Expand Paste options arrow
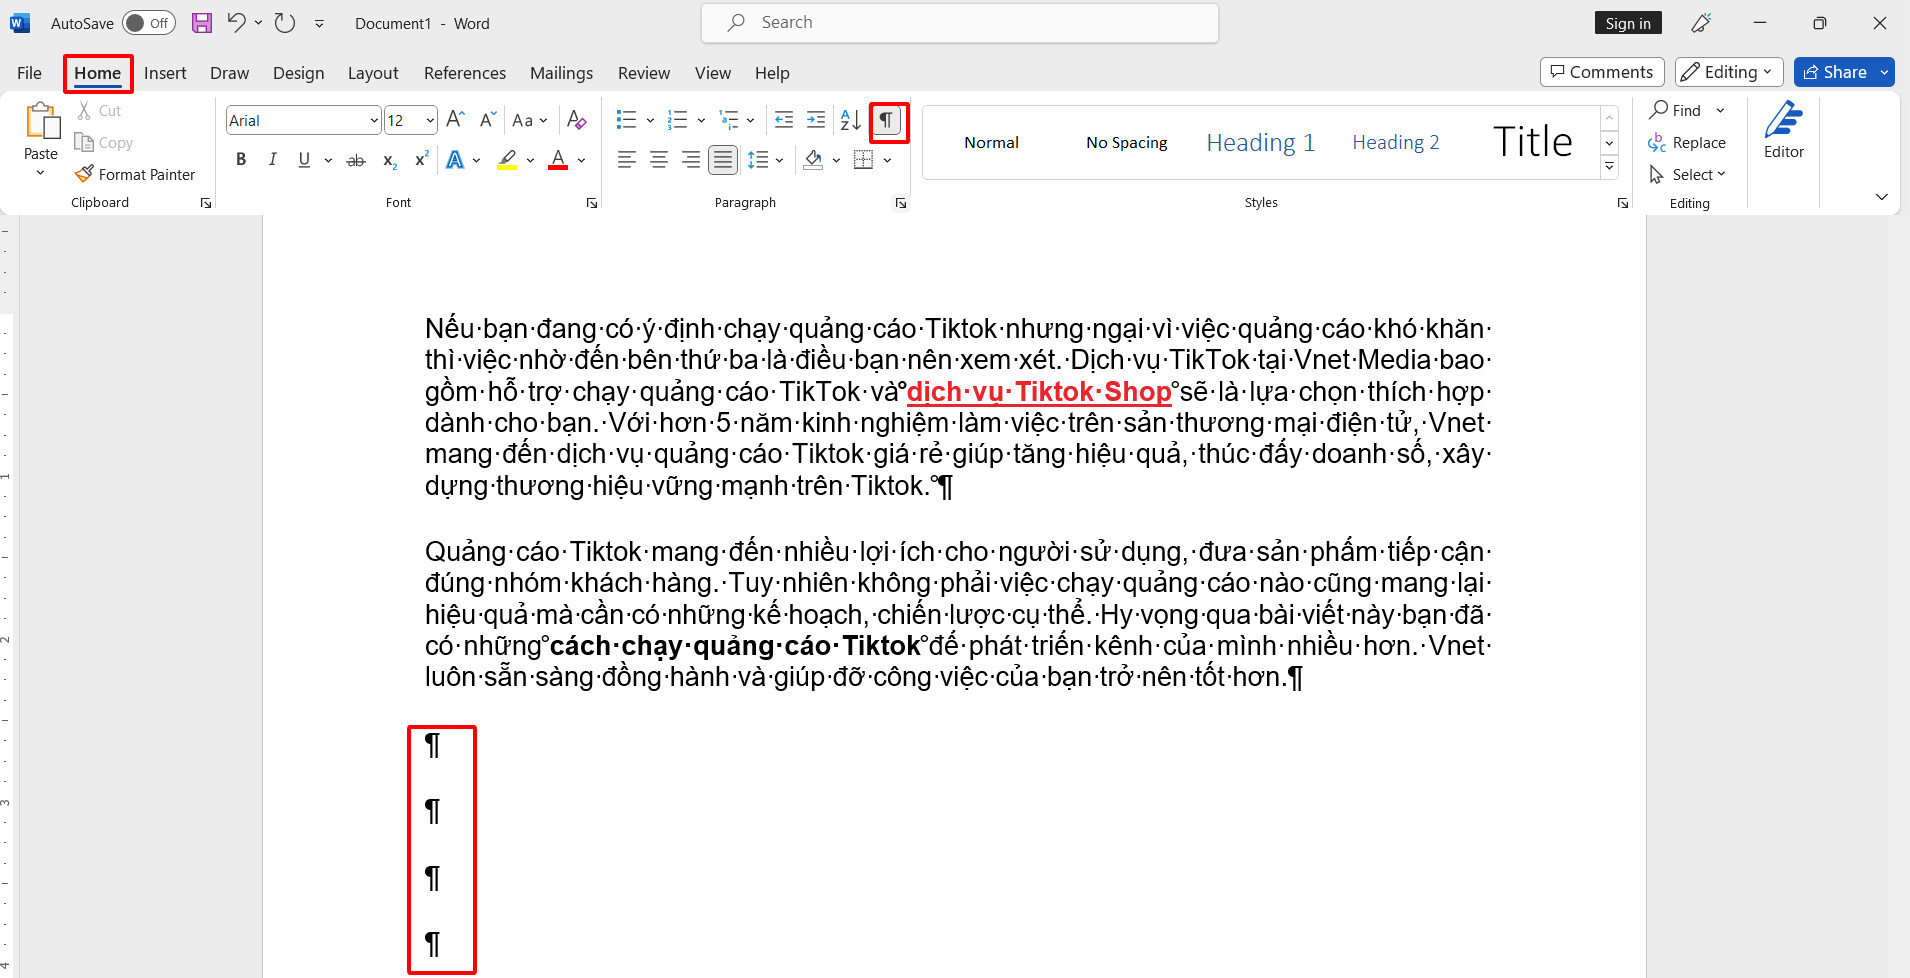 tap(41, 173)
